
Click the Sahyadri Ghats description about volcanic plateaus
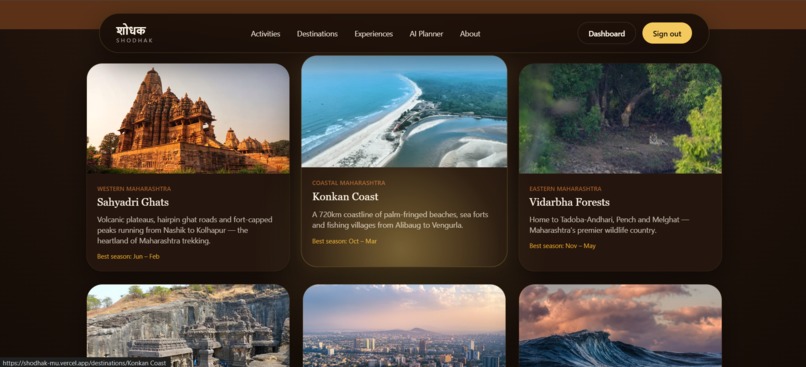185,230
